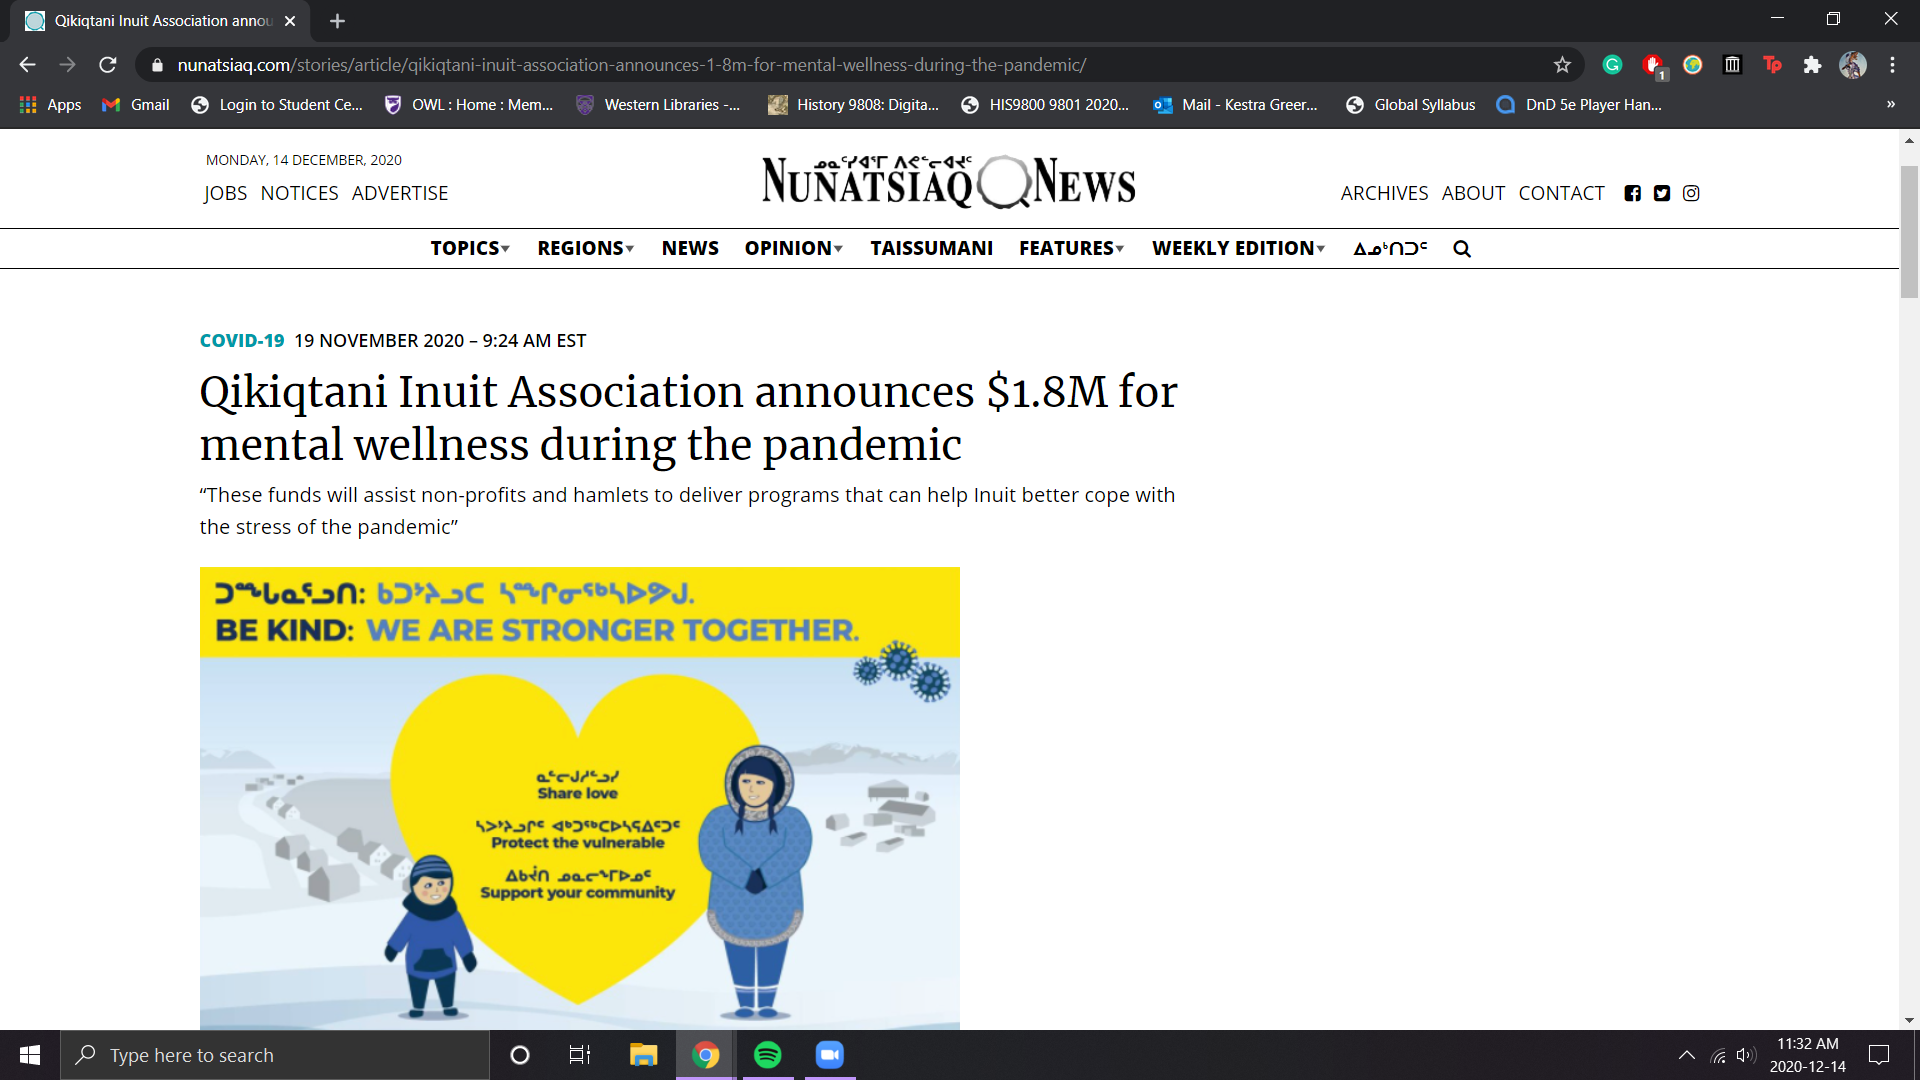Go to the NEWS section
The width and height of the screenshot is (1920, 1080).
pos(690,248)
